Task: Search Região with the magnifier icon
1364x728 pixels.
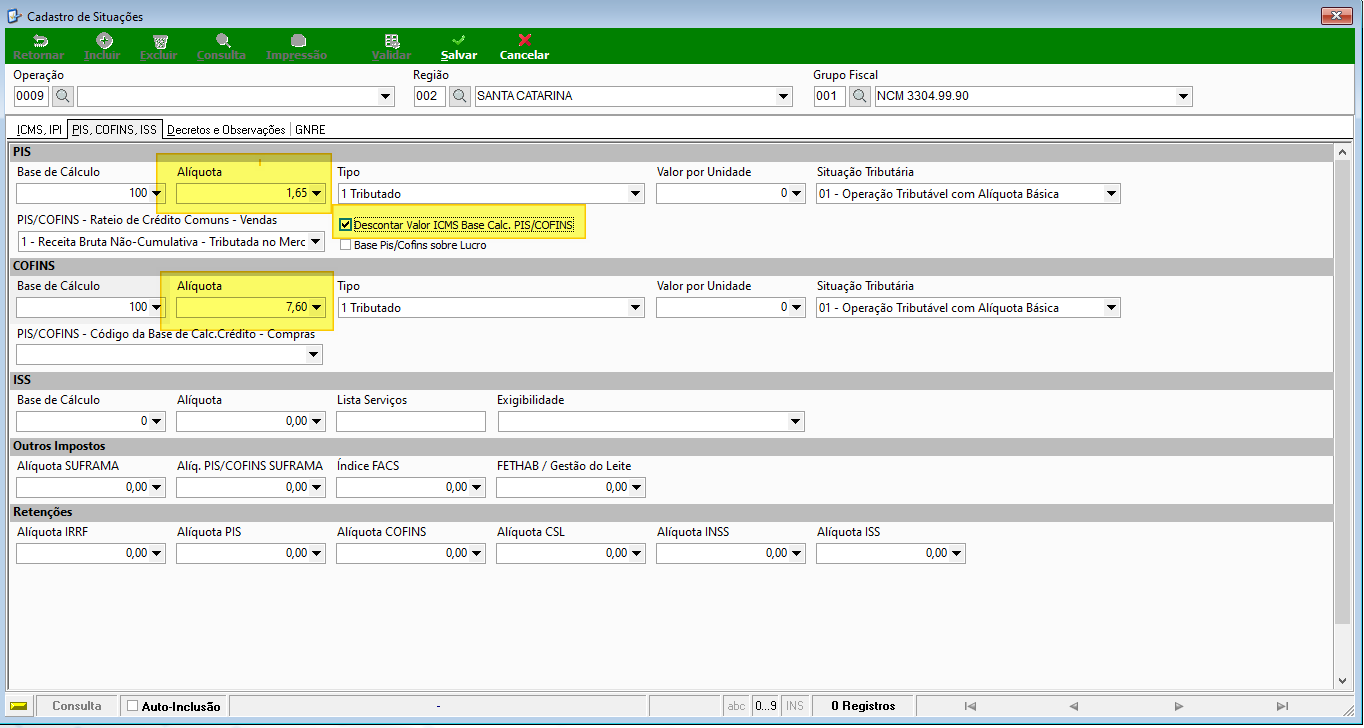Action: pyautogui.click(x=460, y=96)
